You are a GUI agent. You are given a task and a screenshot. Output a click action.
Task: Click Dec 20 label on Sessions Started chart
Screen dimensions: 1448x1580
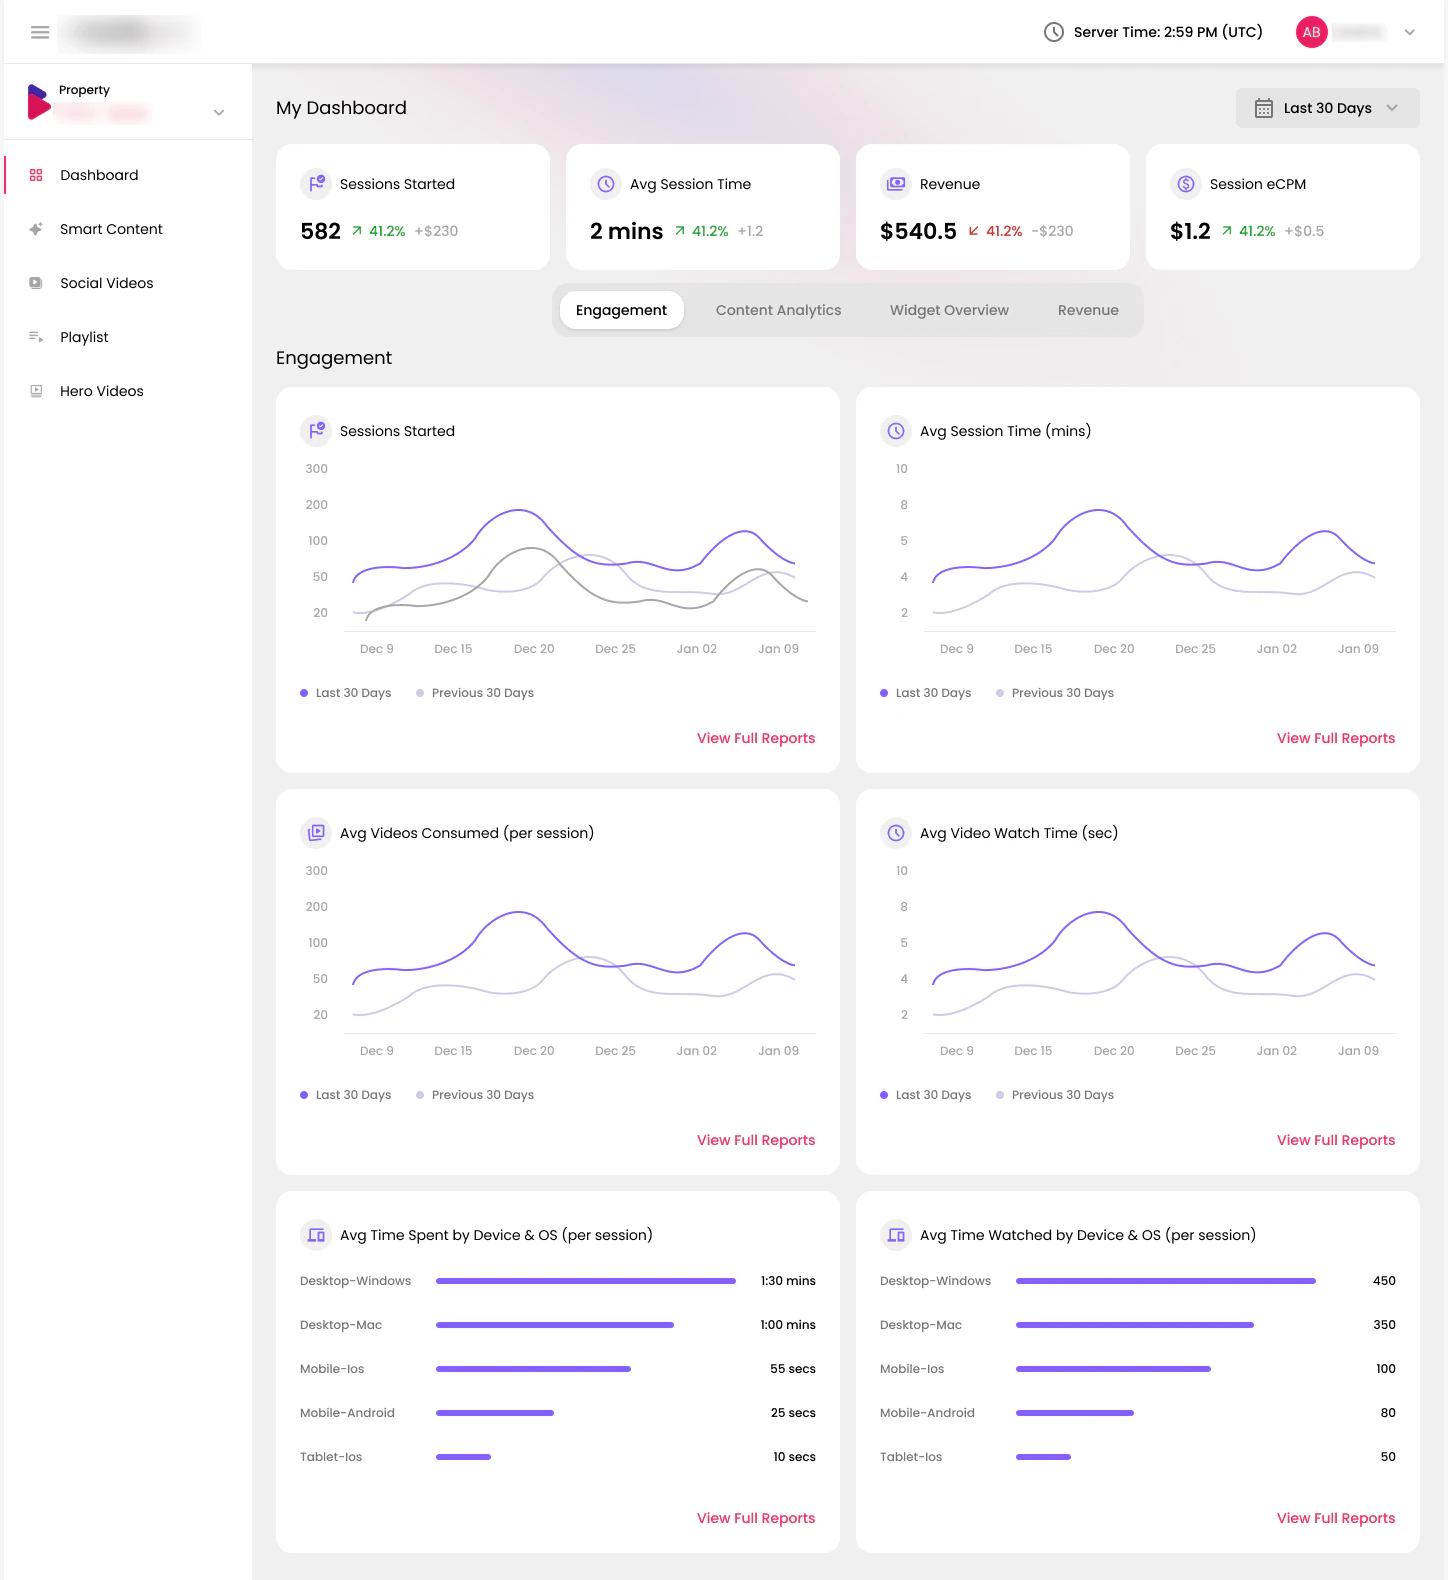tap(534, 649)
